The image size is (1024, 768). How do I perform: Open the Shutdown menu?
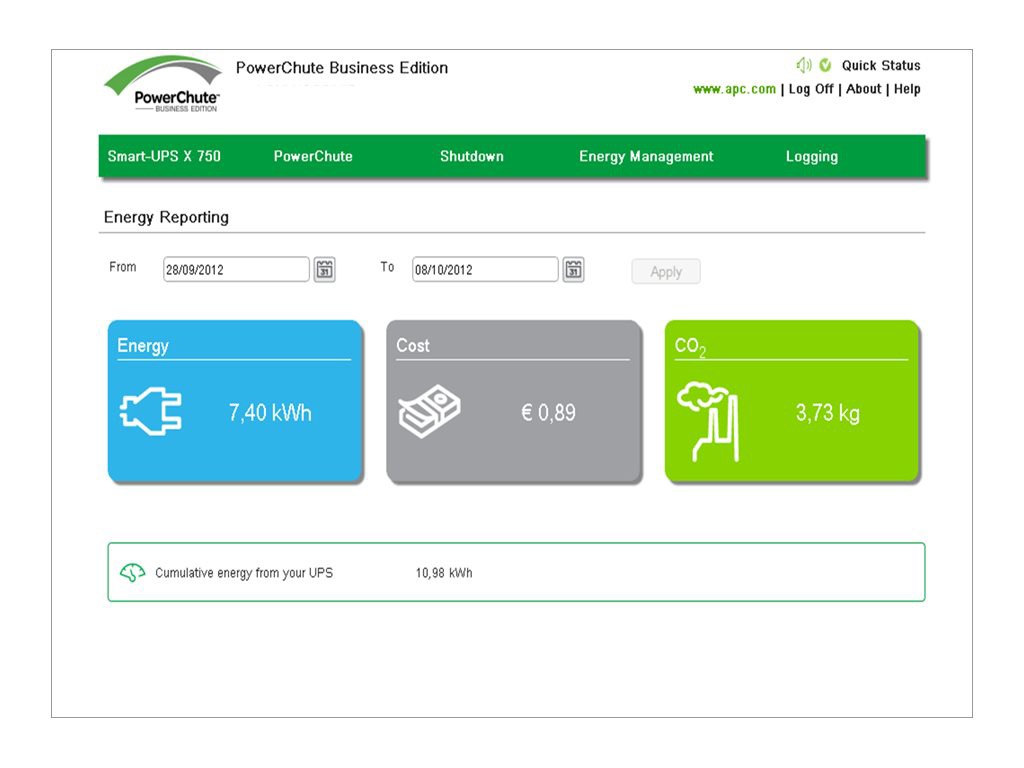tap(472, 157)
